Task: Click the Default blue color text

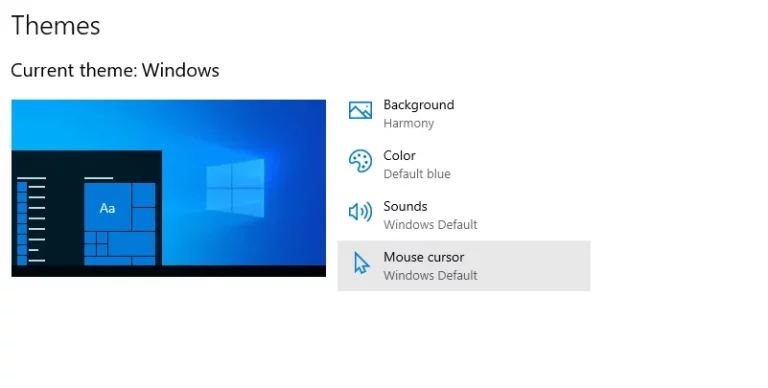Action: (417, 174)
